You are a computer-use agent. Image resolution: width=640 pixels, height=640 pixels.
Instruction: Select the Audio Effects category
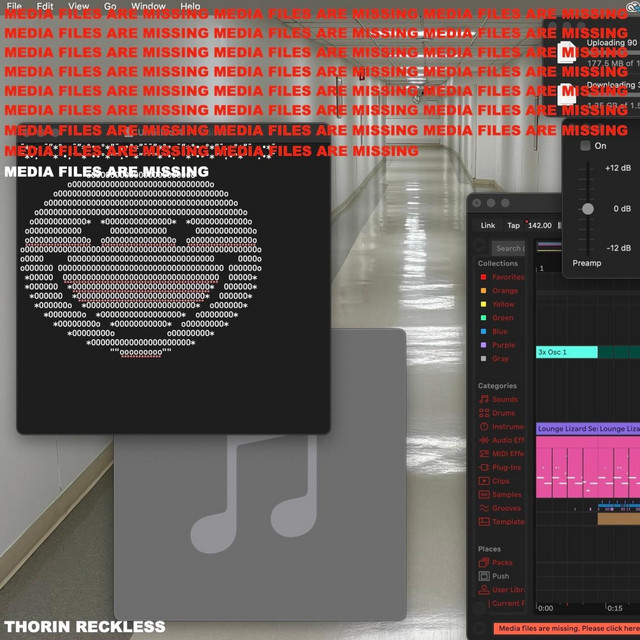pyautogui.click(x=501, y=440)
